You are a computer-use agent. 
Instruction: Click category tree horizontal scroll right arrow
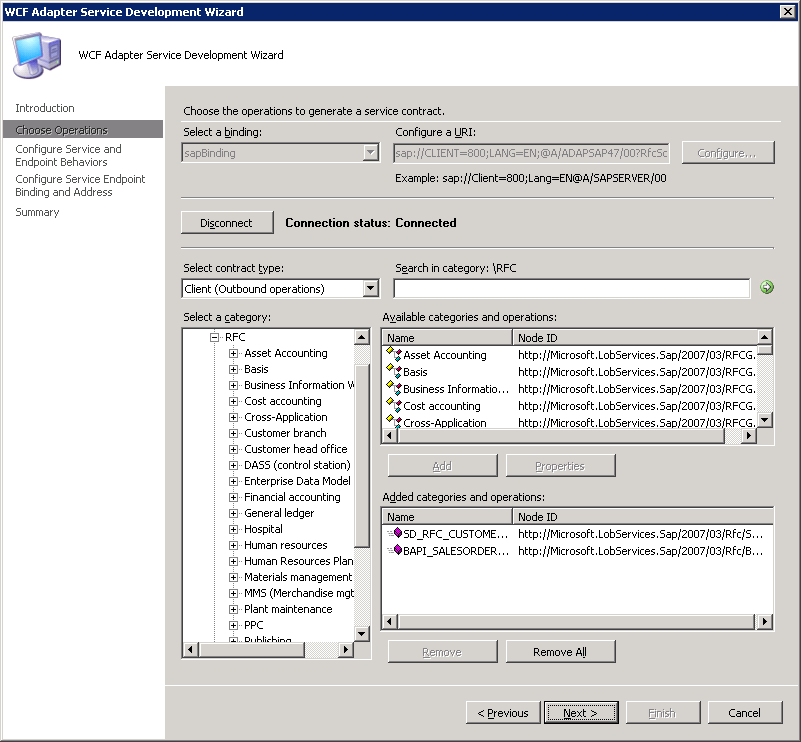[x=346, y=650]
